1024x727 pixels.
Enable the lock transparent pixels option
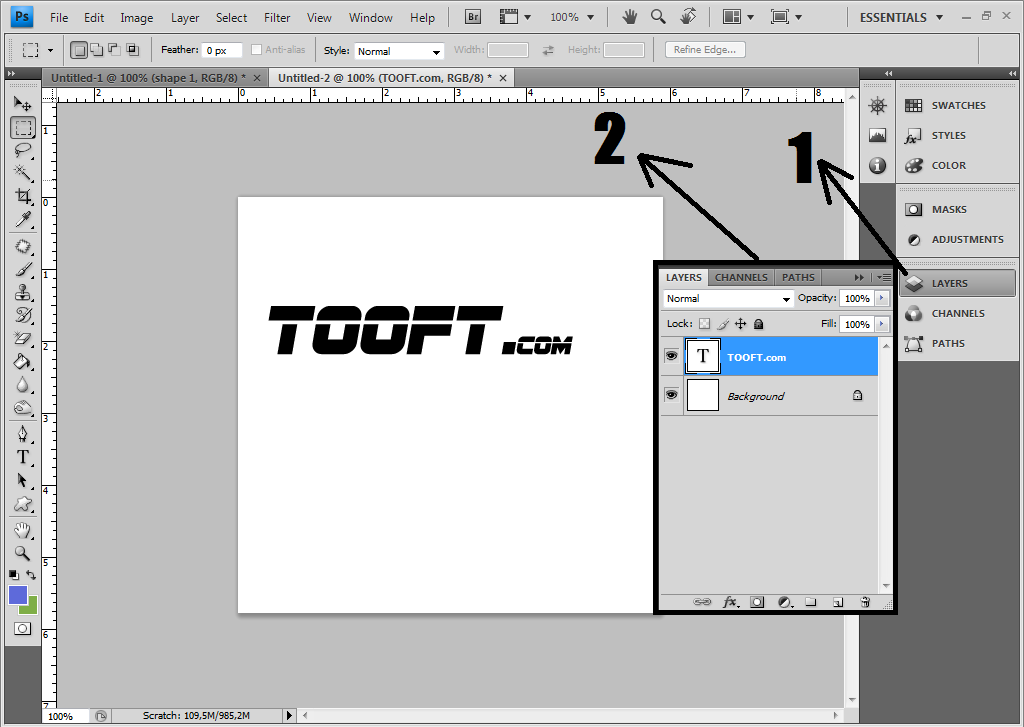point(704,324)
